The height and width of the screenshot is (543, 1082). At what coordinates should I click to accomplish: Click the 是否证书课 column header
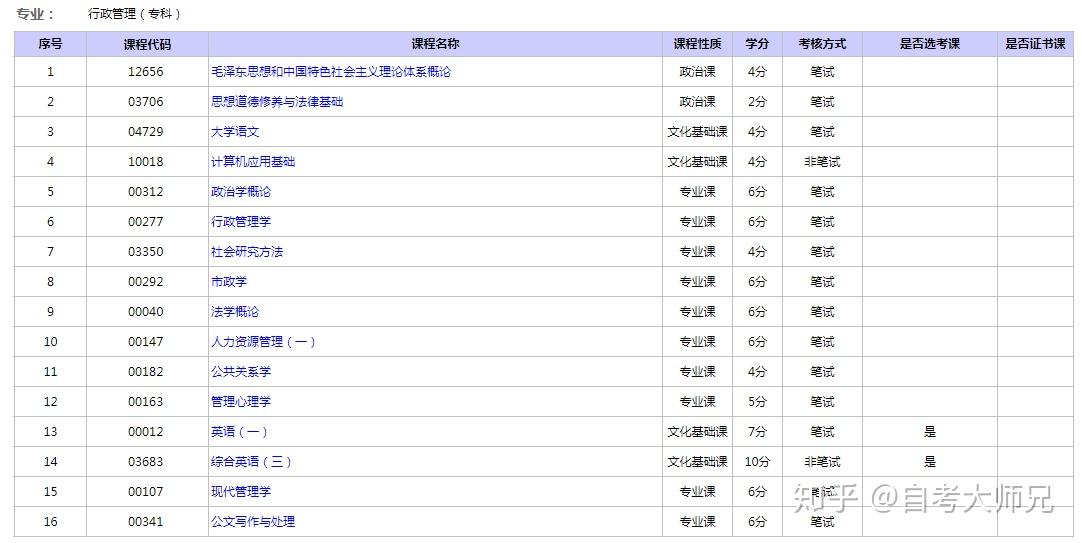point(1035,44)
